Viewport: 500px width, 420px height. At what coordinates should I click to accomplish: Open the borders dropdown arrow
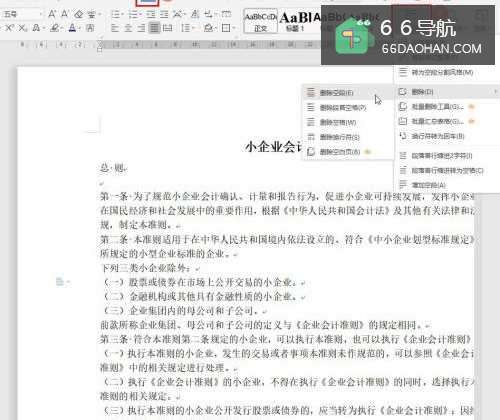coord(234,28)
